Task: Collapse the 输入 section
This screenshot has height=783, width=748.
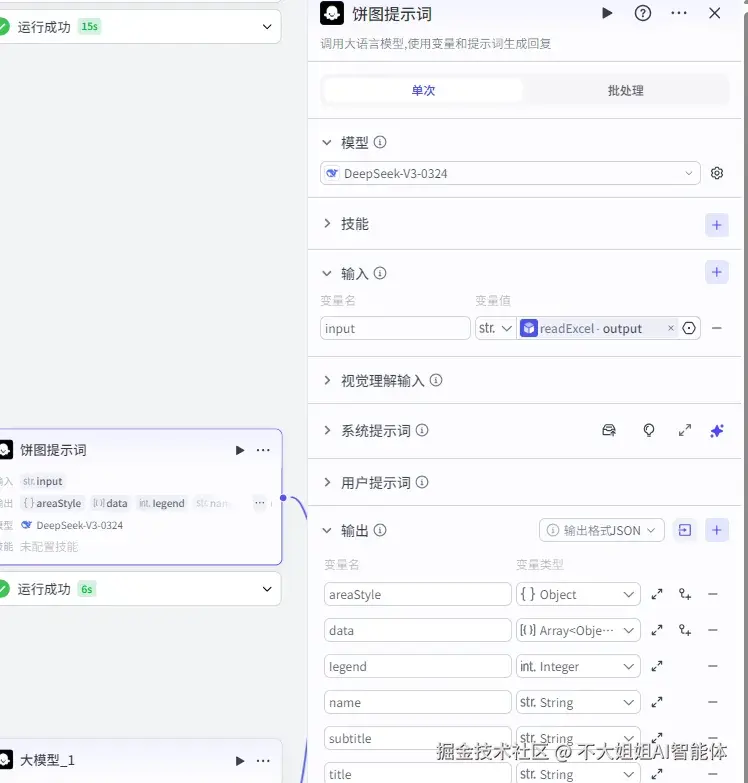Action: pyautogui.click(x=327, y=273)
